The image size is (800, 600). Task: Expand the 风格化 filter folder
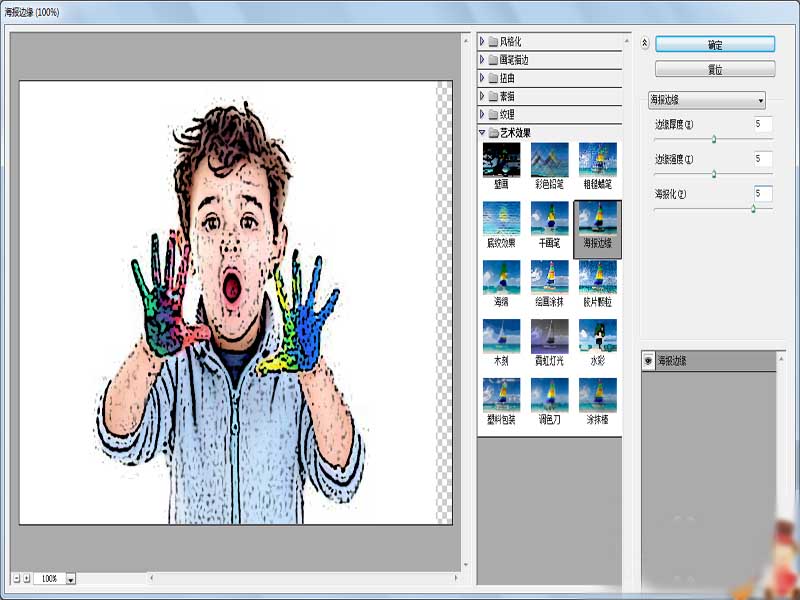coord(482,41)
